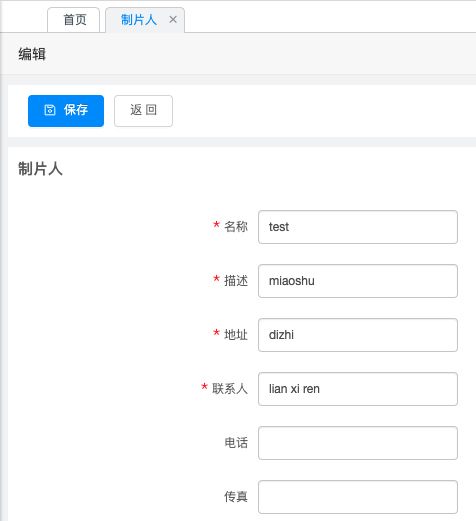Click into the 联系人 field with lian xi ren
476x521 pixels.
coord(358,389)
